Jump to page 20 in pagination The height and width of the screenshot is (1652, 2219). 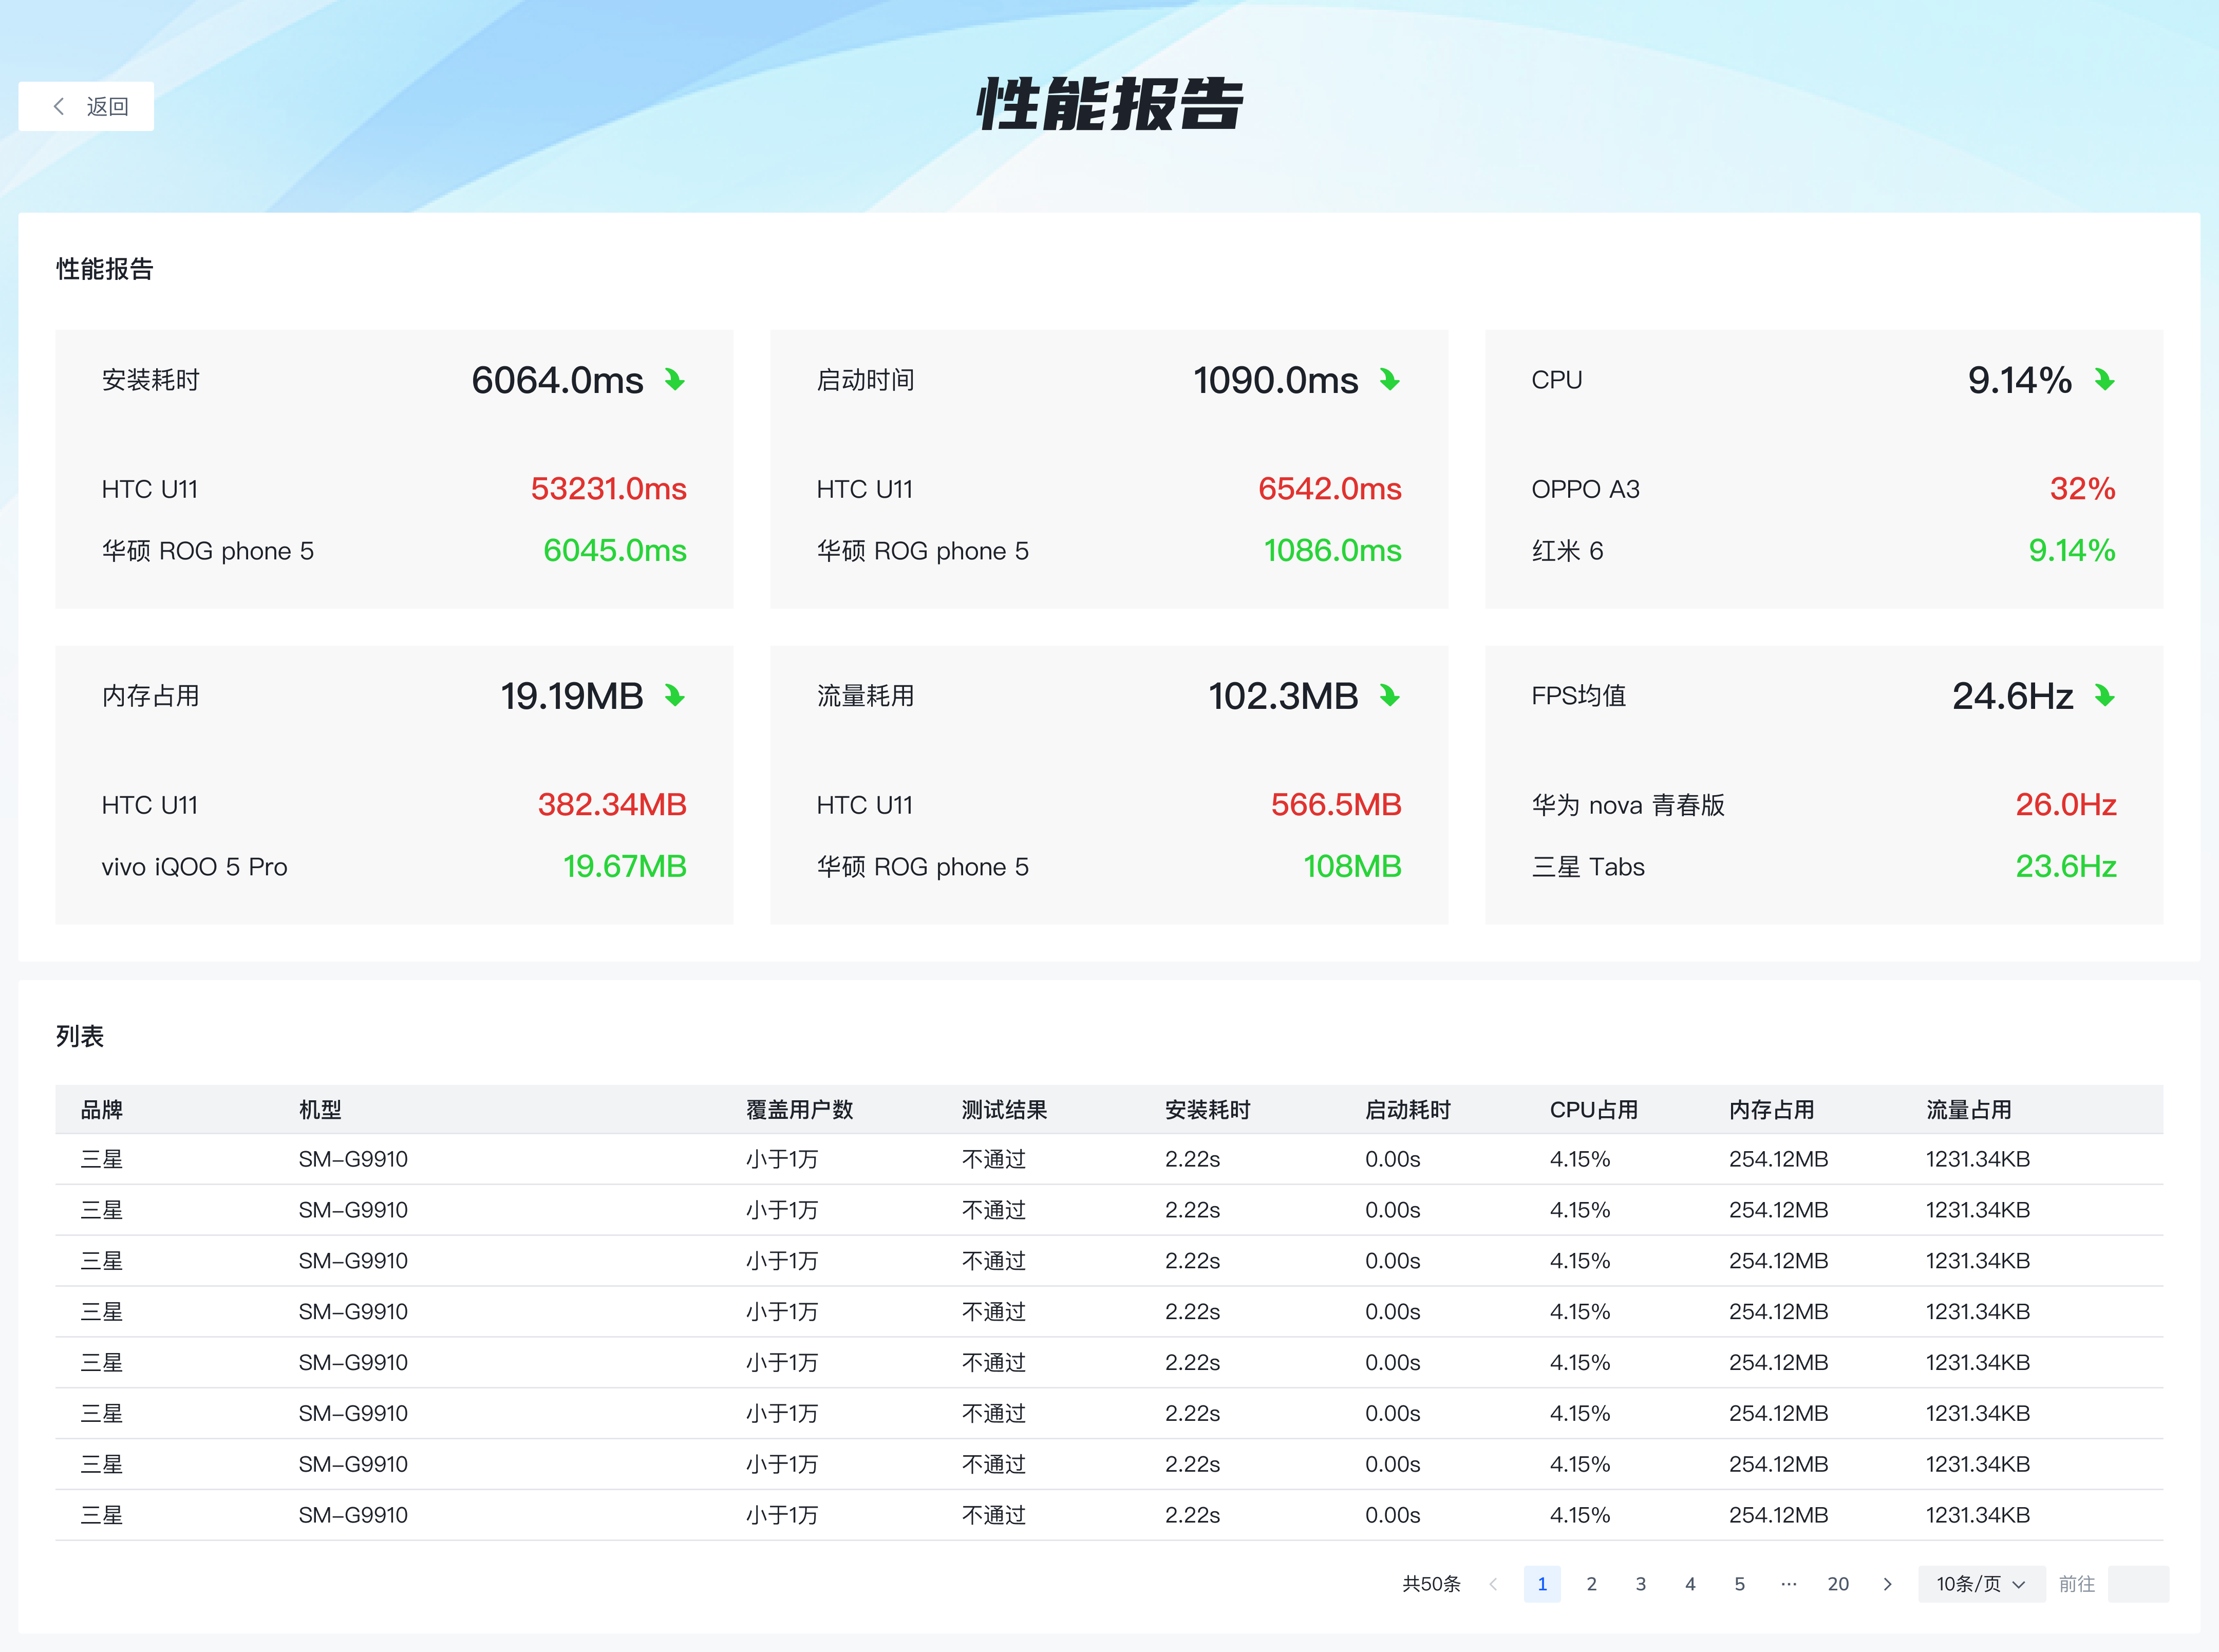click(x=1838, y=1584)
